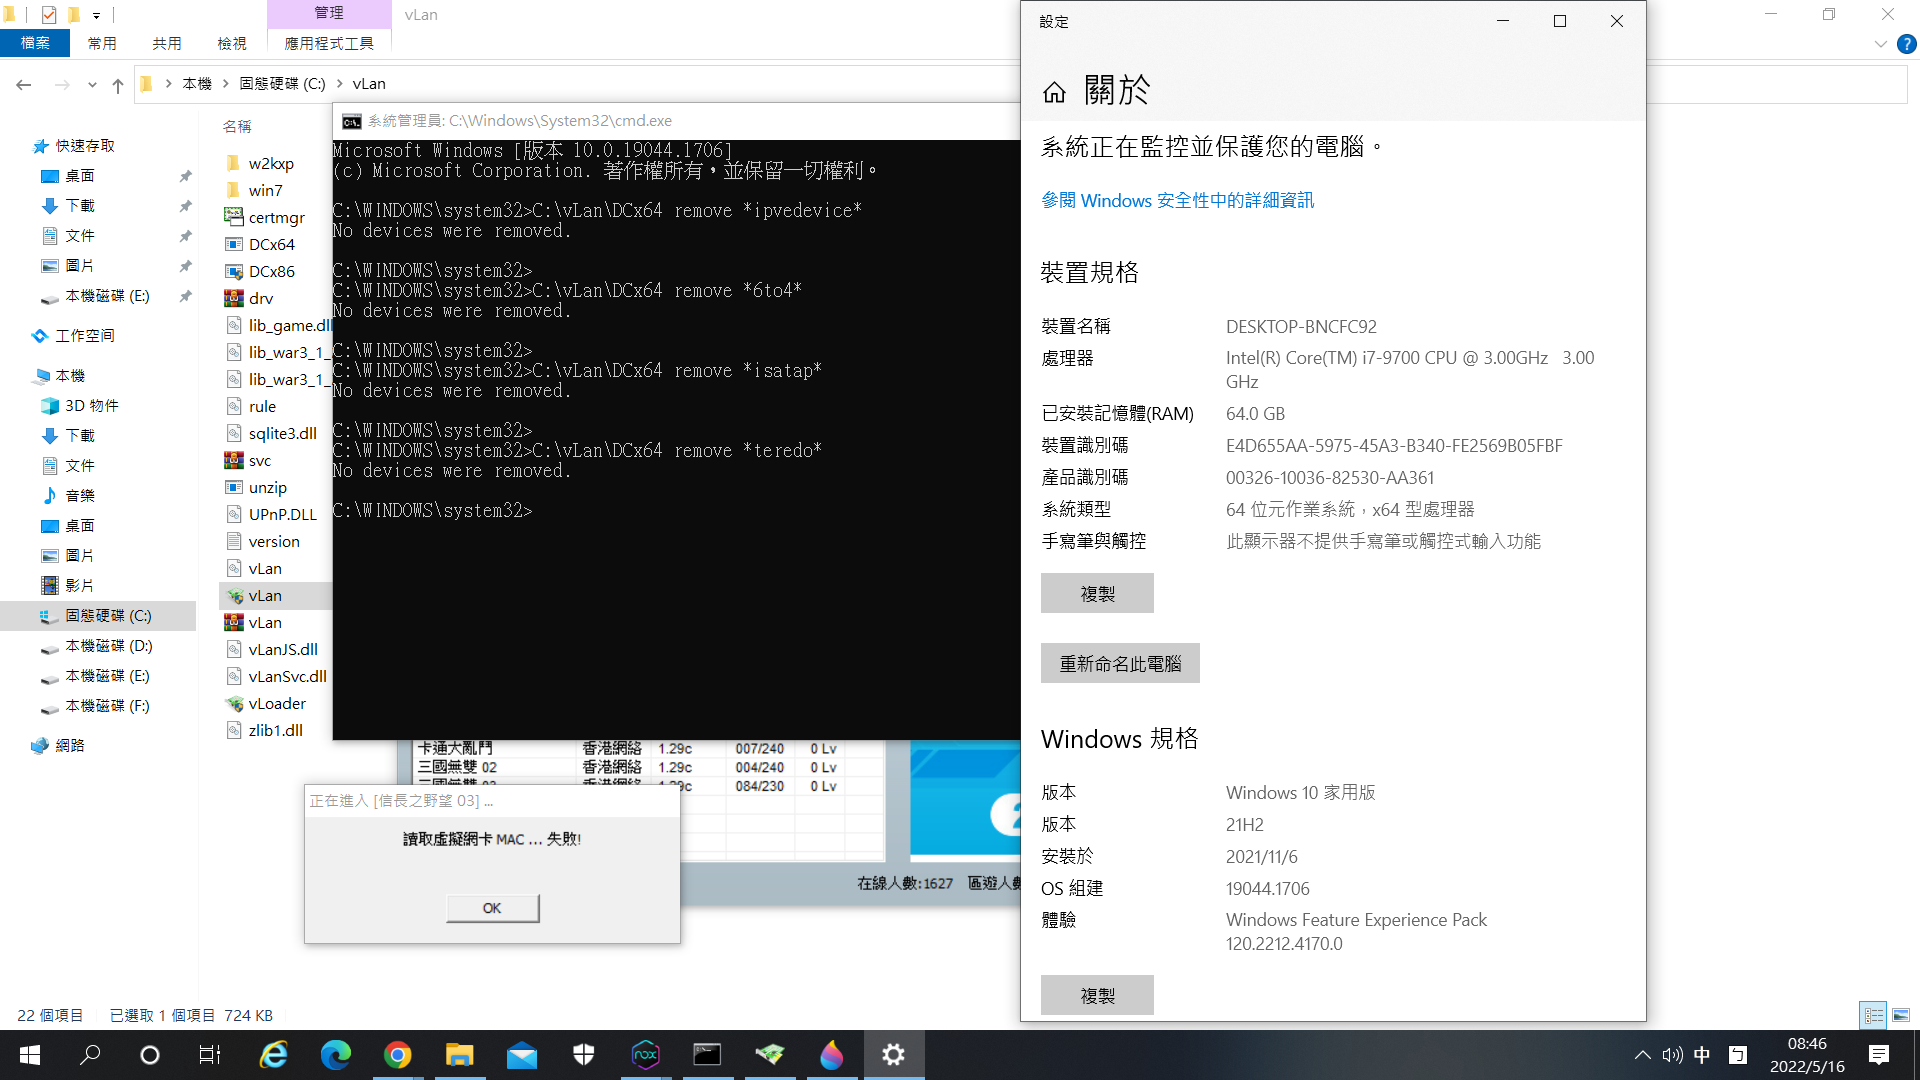Viewport: 1920px width, 1080px height.
Task: Open the 共用 ribbon tab
Action: (x=167, y=43)
